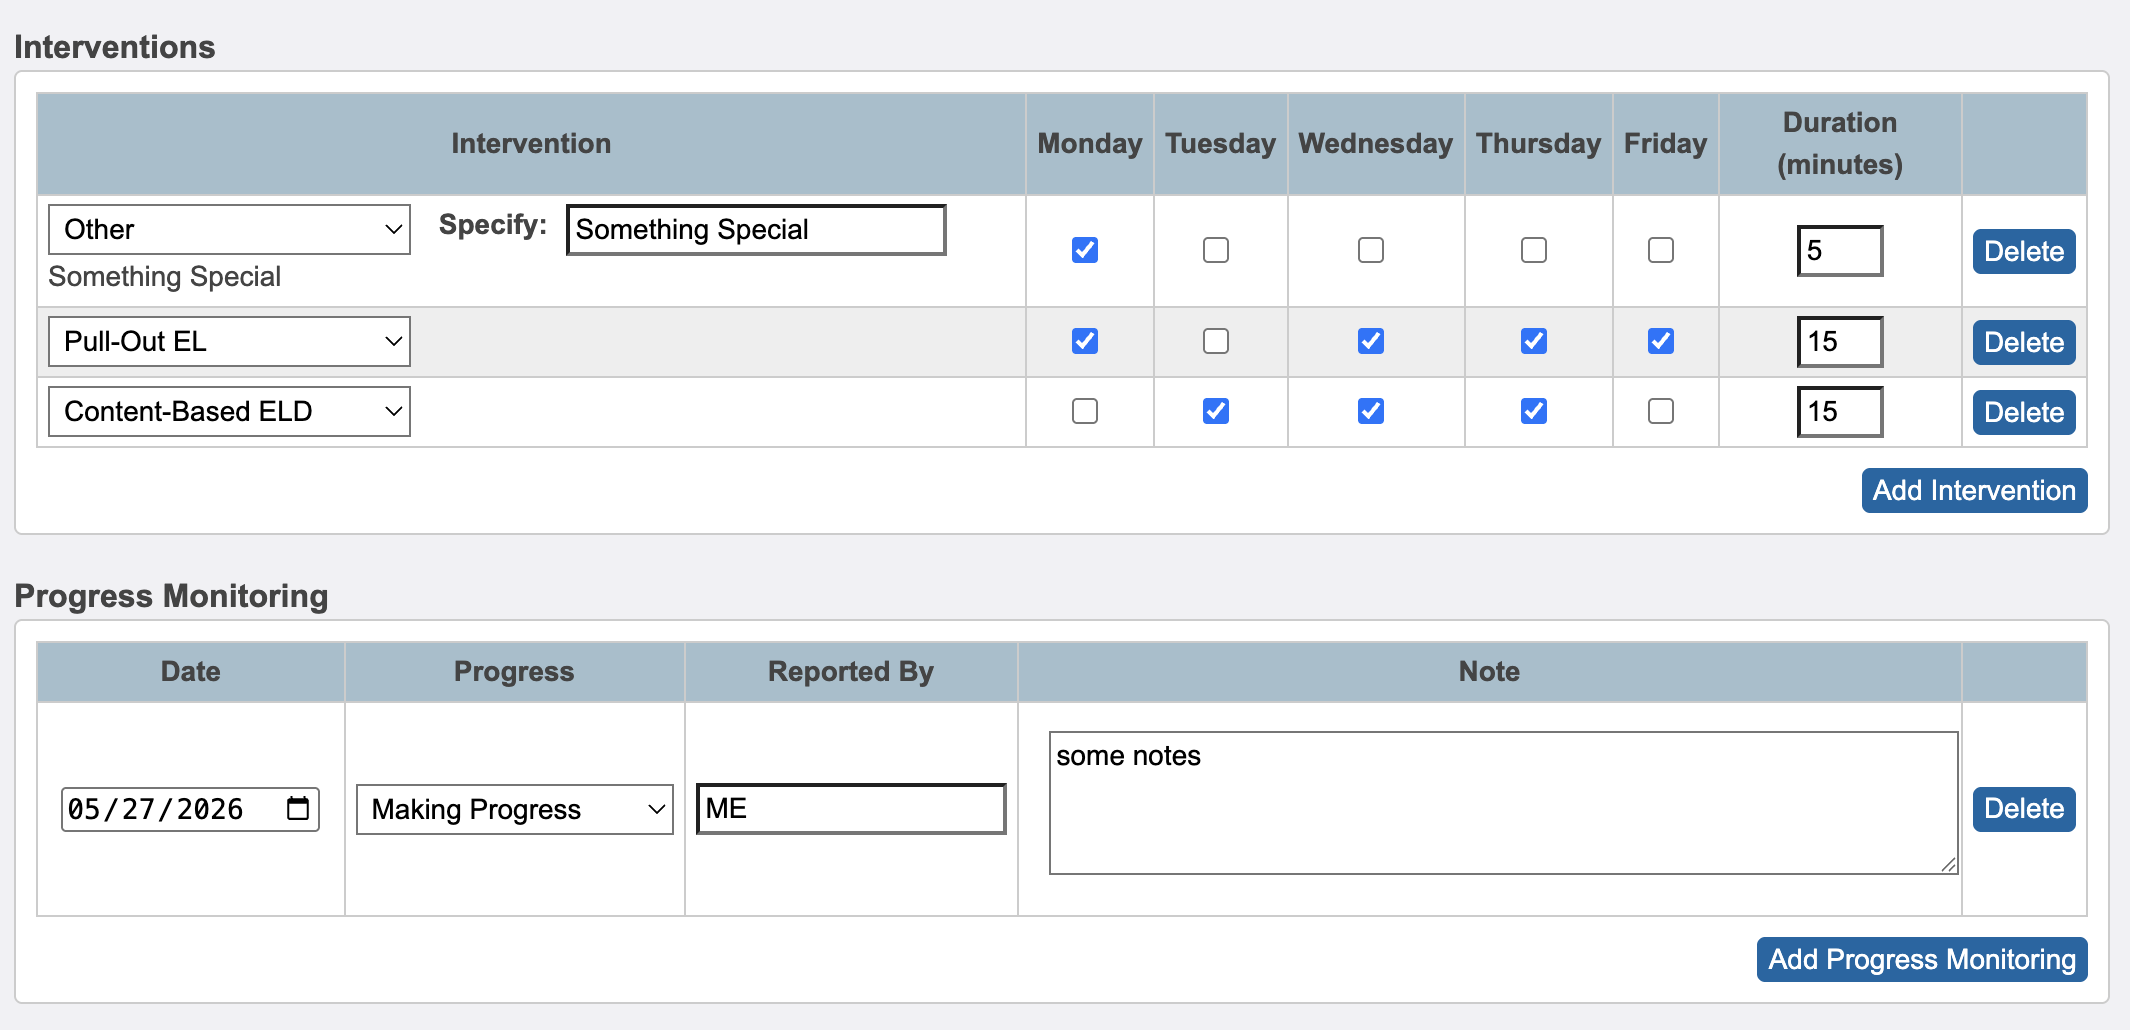Click the Specify: label
The image size is (2130, 1030).
pos(493,225)
